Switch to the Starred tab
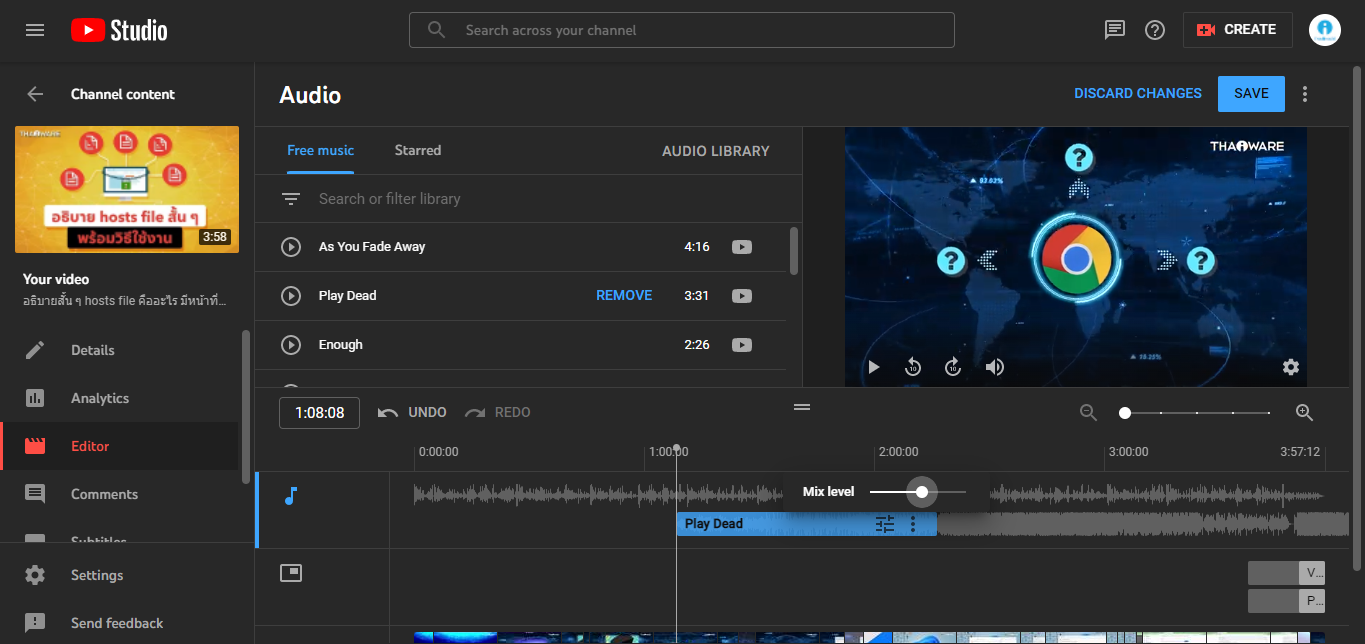Viewport: 1365px width, 644px height. click(417, 150)
